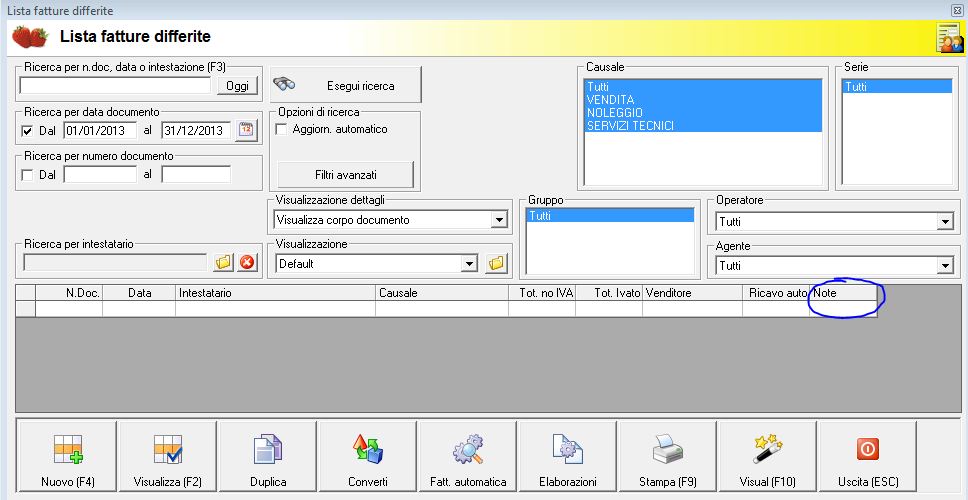Click the Visualizza (F2) button
The image size is (968, 500).
[x=167, y=456]
